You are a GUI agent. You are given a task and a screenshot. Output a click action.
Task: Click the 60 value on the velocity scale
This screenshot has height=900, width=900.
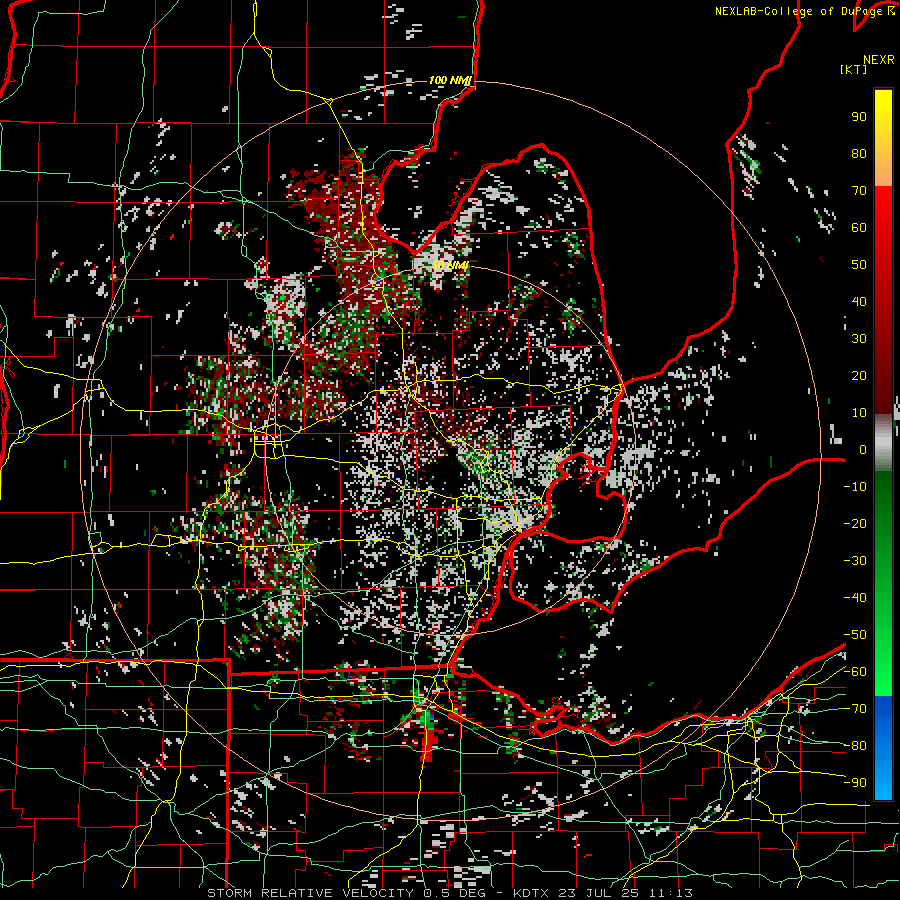point(859,228)
